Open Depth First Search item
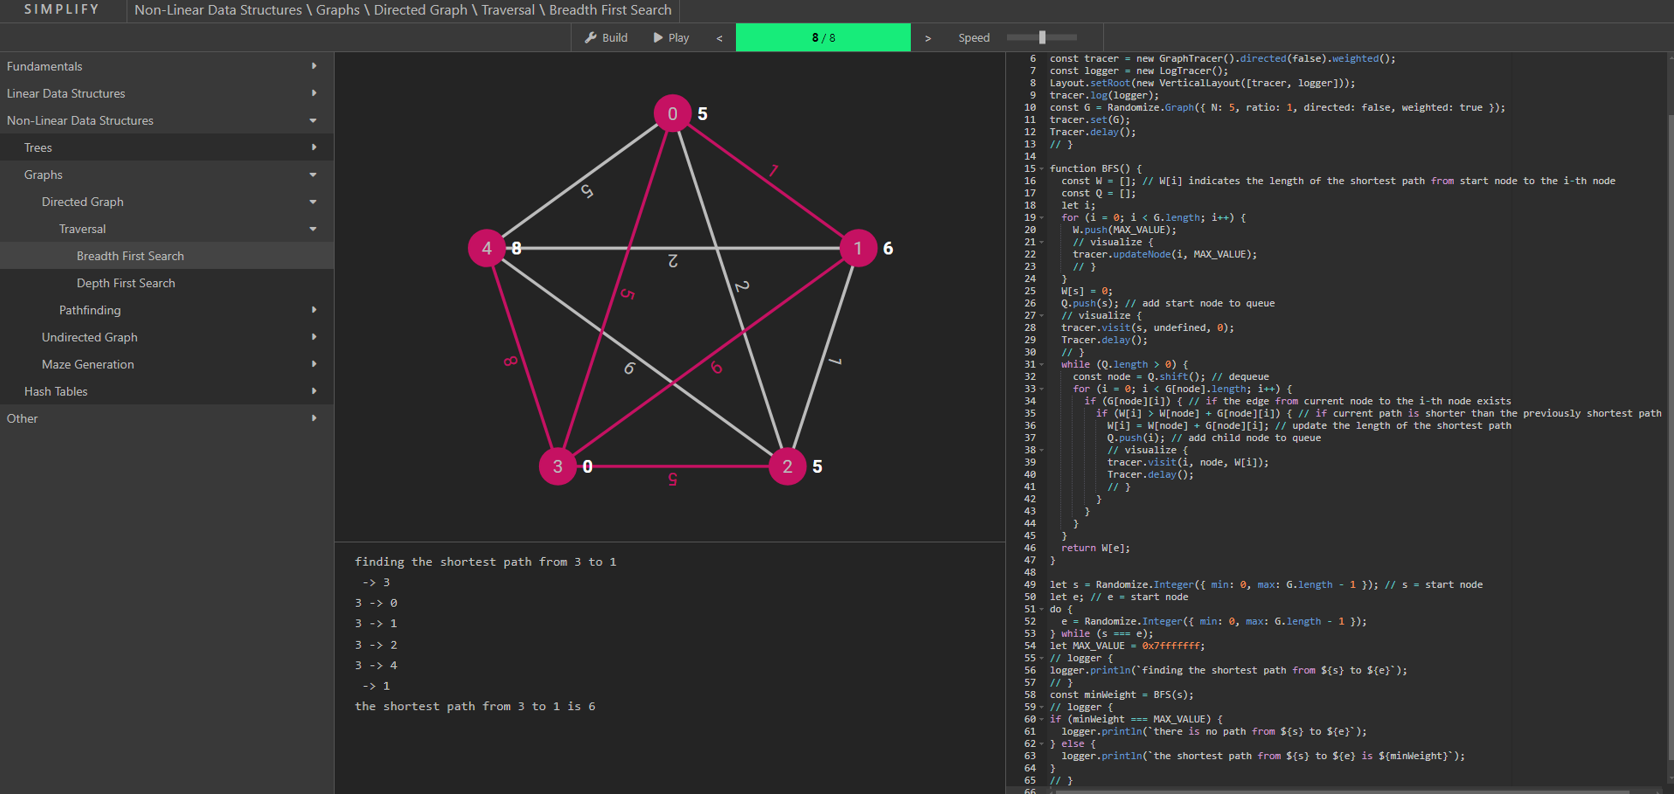The height and width of the screenshot is (794, 1674). coord(166,282)
